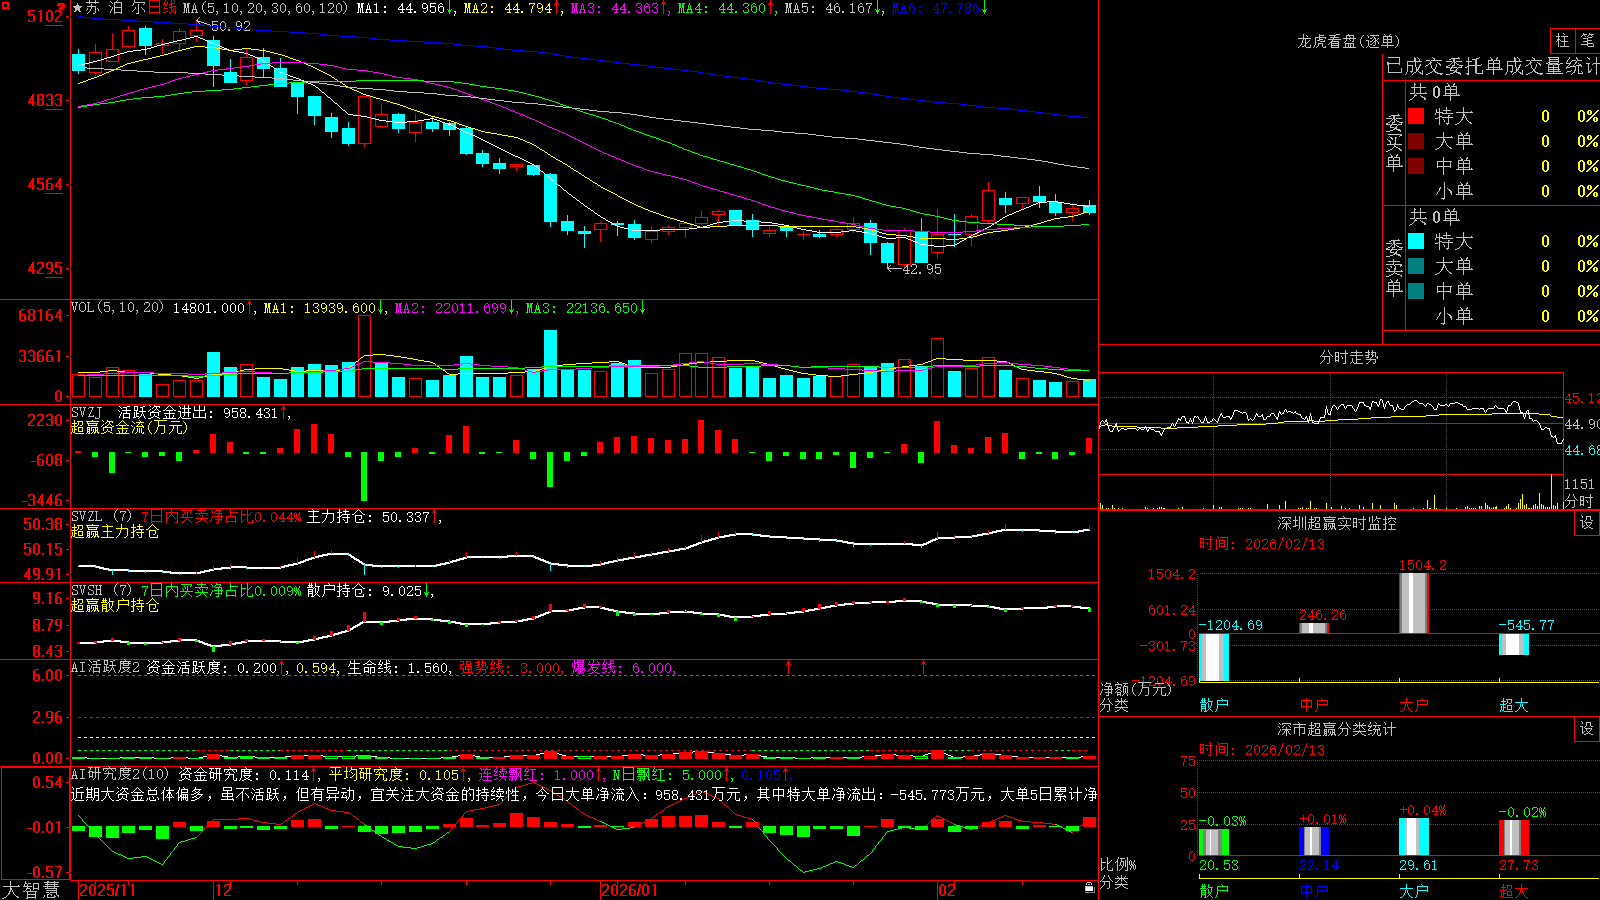Click the bright red 特大 buy-order swatch
This screenshot has width=1600, height=900.
1416,117
